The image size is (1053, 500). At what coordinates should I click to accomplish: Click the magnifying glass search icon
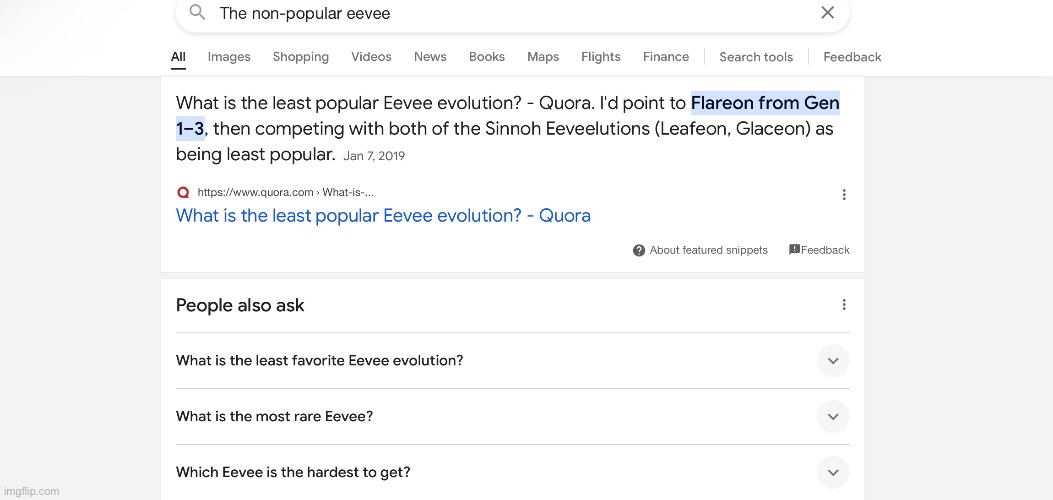197,13
